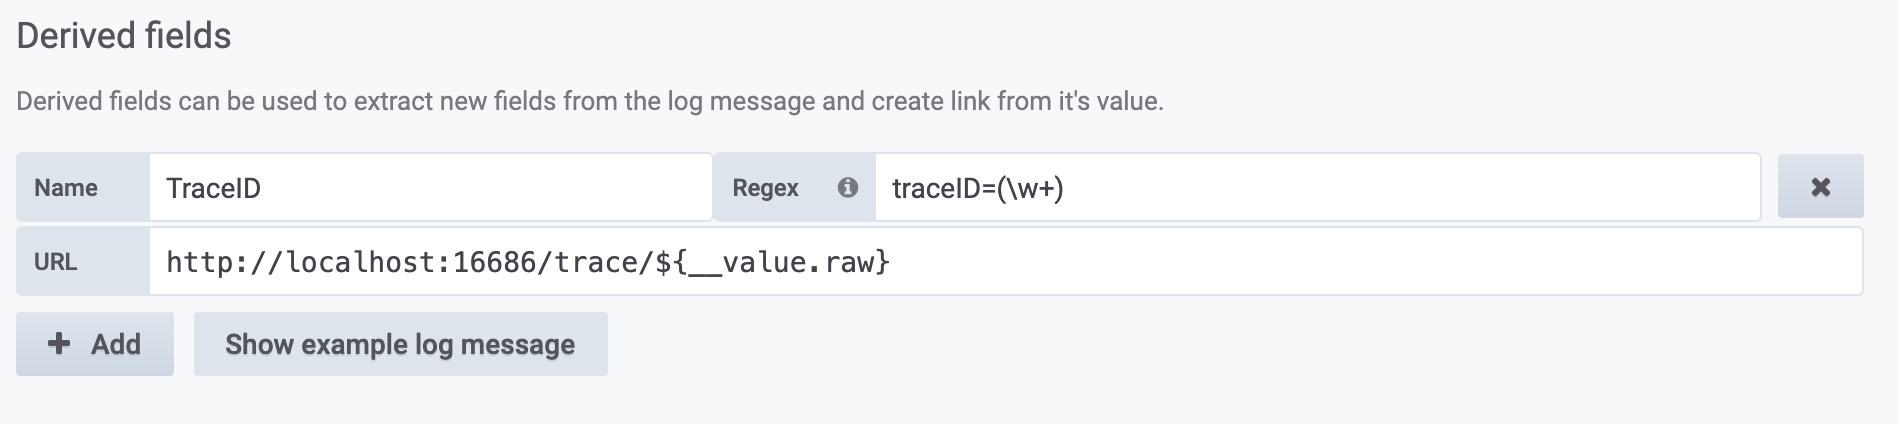Click the plus icon on Add
Image resolution: width=1898 pixels, height=424 pixels.
[60, 344]
